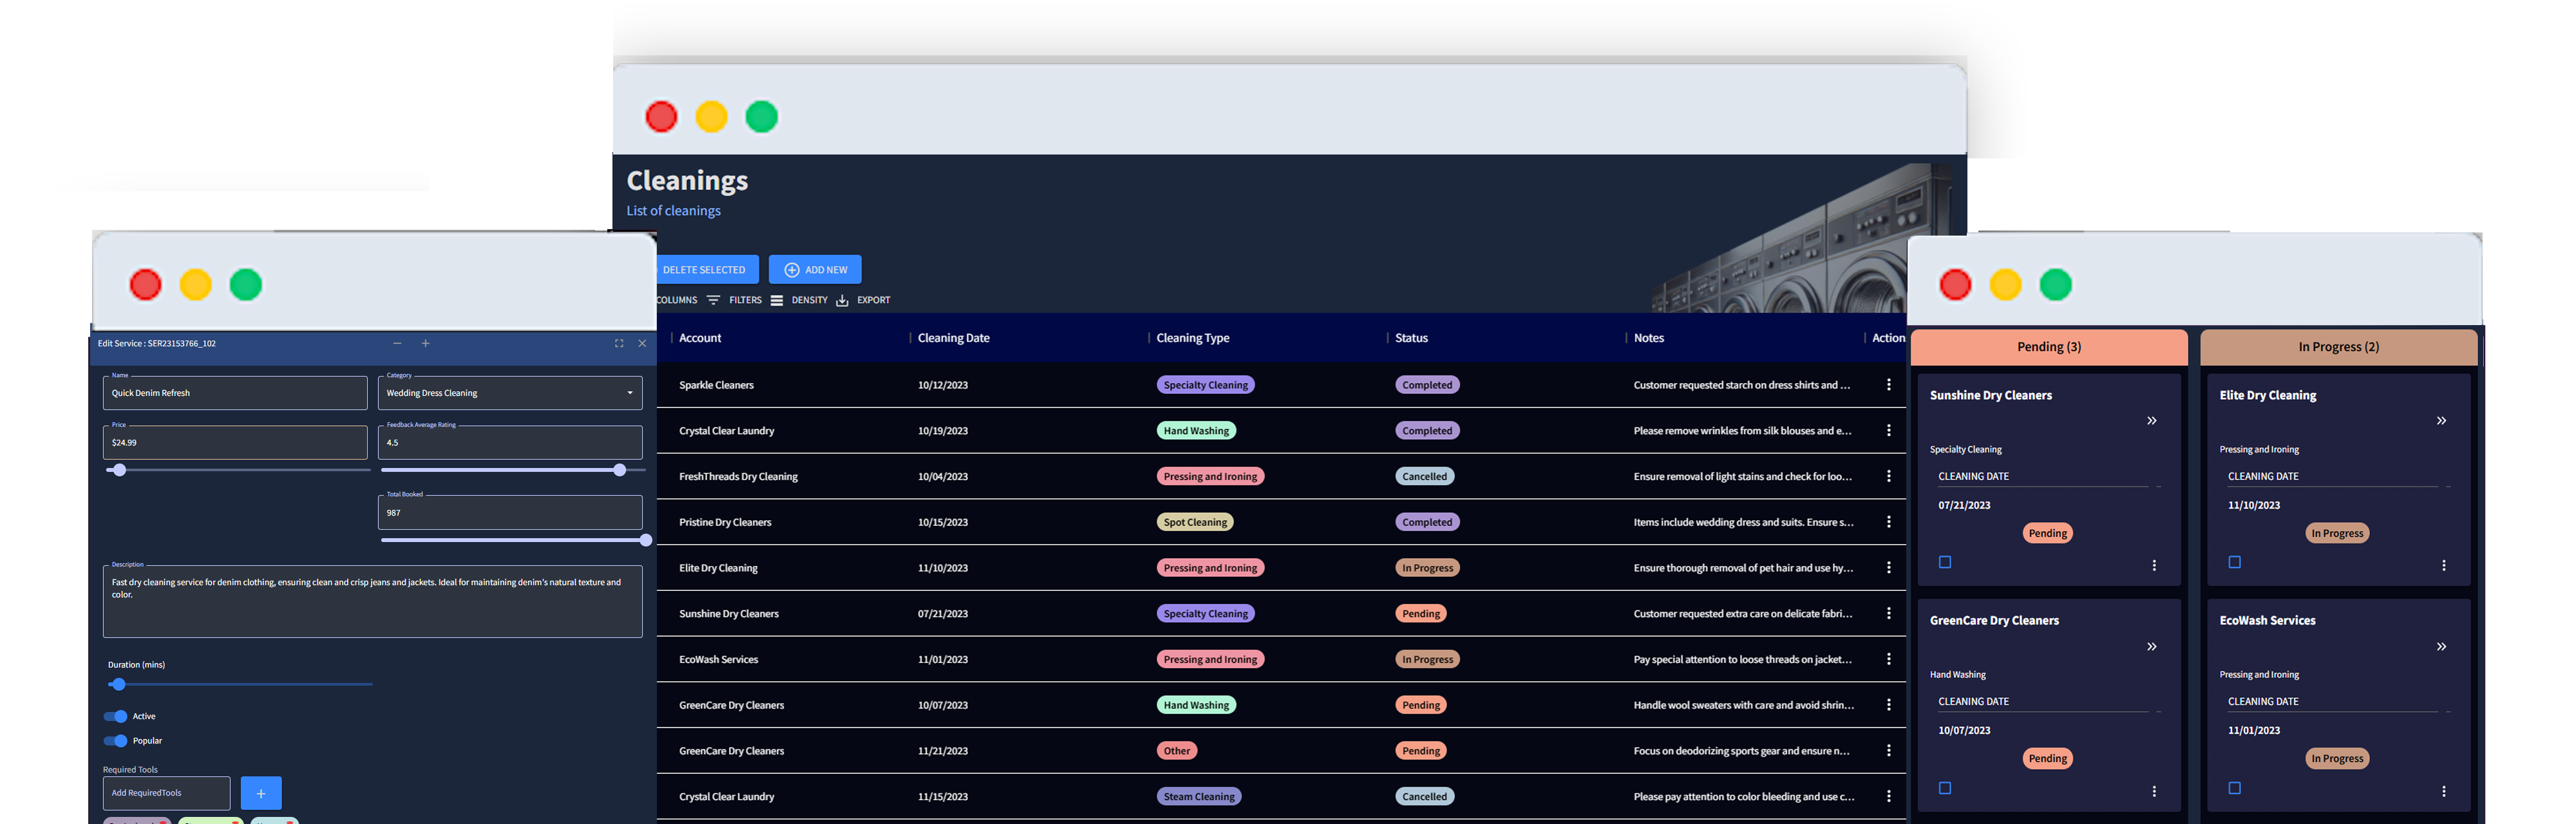Viewport: 2576px width, 824px height.
Task: Click the plus icon in the Edit Service title bar
Action: coord(425,343)
